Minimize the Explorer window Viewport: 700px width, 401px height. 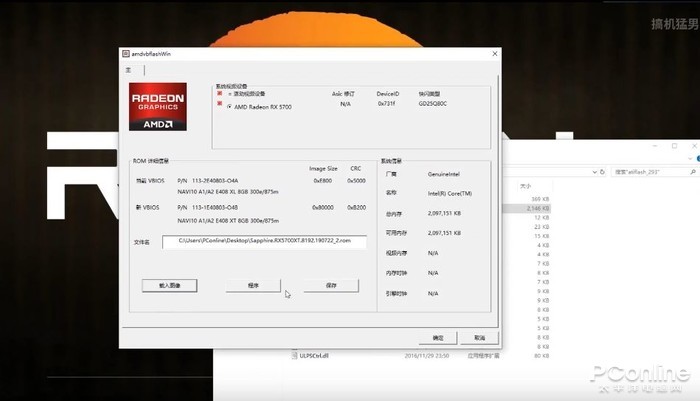pyautogui.click(x=655, y=146)
